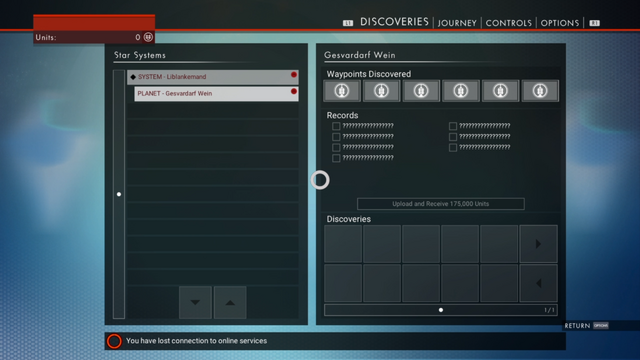640x360 pixels.
Task: Open the Discoveries tab
Action: (x=394, y=22)
